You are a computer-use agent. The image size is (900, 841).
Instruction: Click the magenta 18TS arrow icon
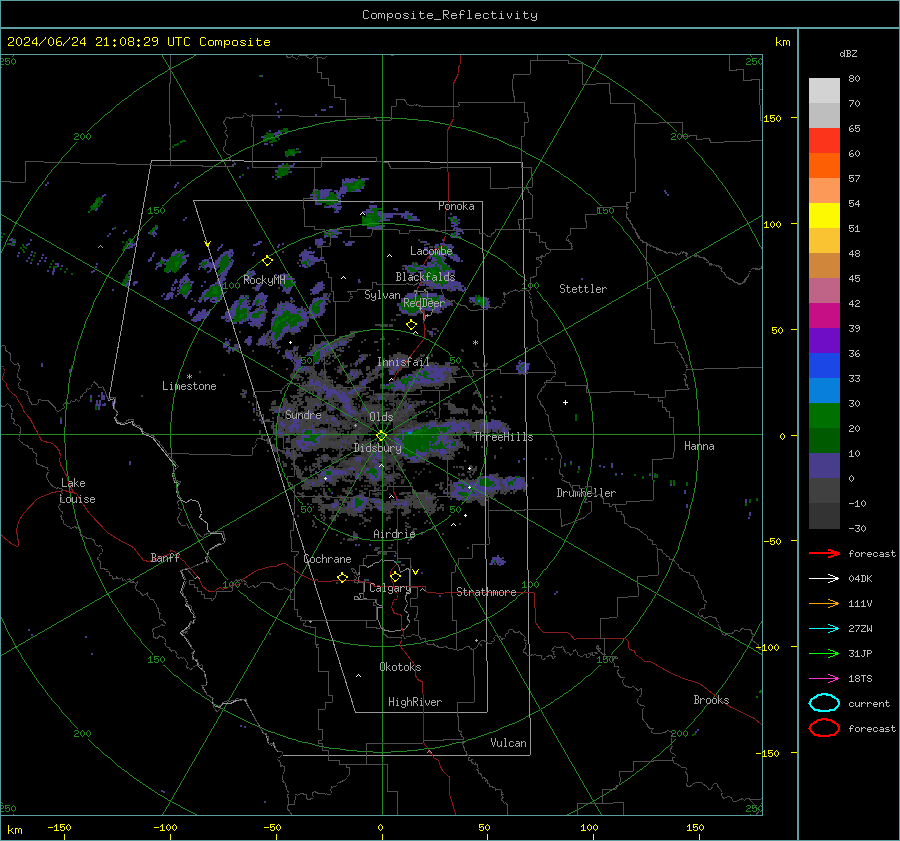[824, 679]
